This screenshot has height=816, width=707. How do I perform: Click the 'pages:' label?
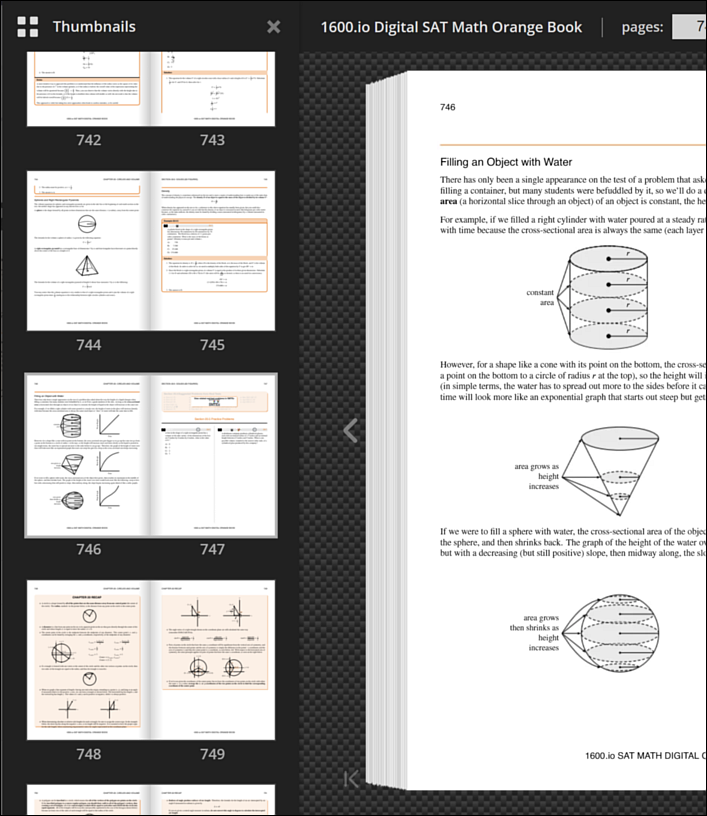coord(642,27)
